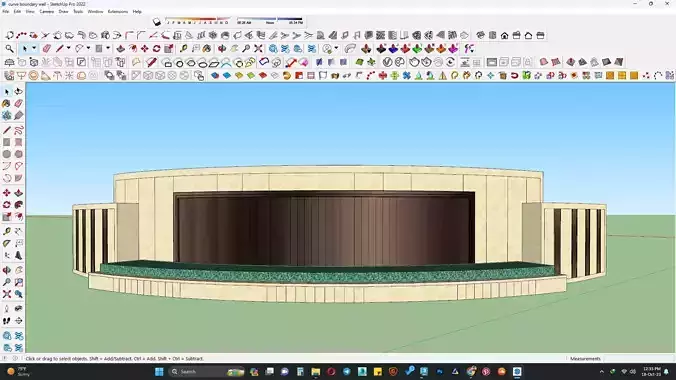Image resolution: width=676 pixels, height=380 pixels.
Task: Expand Select tool dropdown arrow
Action: 34,49
